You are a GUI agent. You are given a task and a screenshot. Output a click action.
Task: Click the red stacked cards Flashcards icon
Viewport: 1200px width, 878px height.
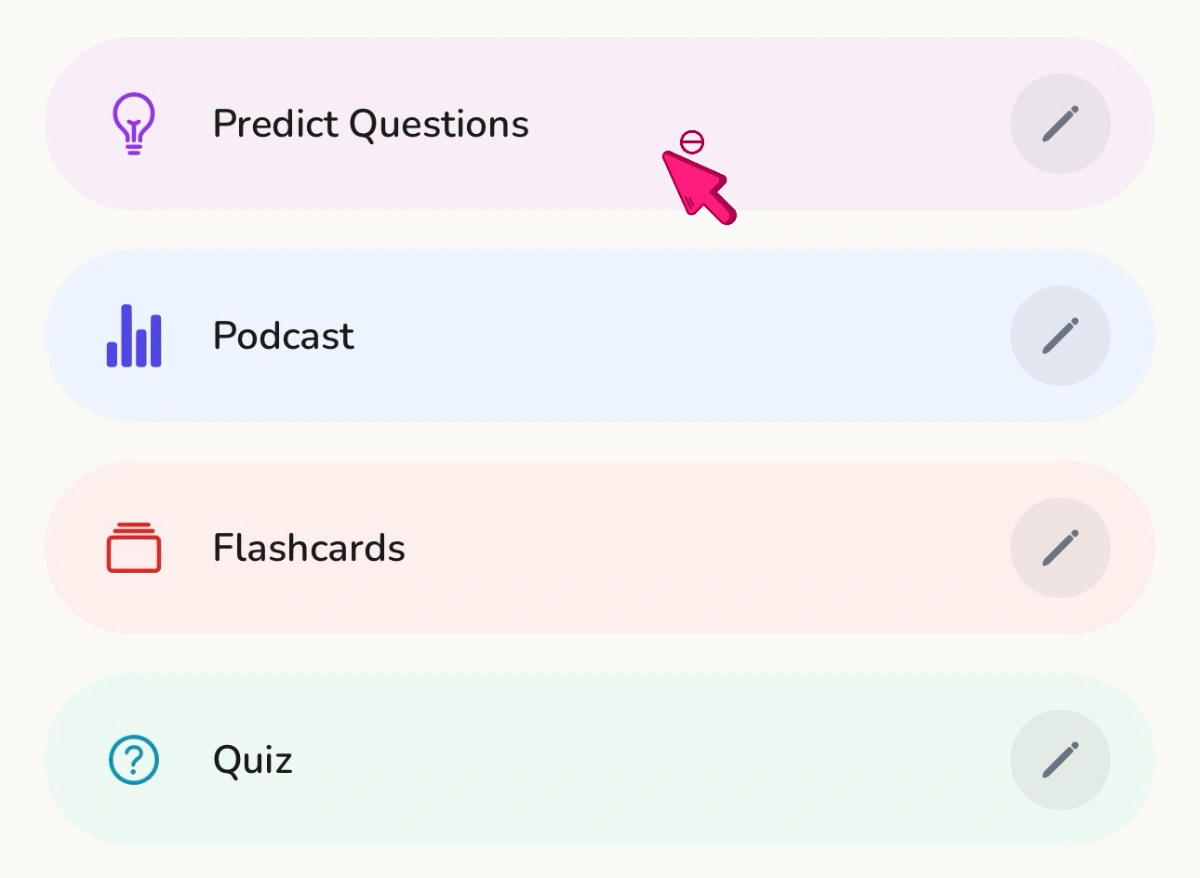134,548
